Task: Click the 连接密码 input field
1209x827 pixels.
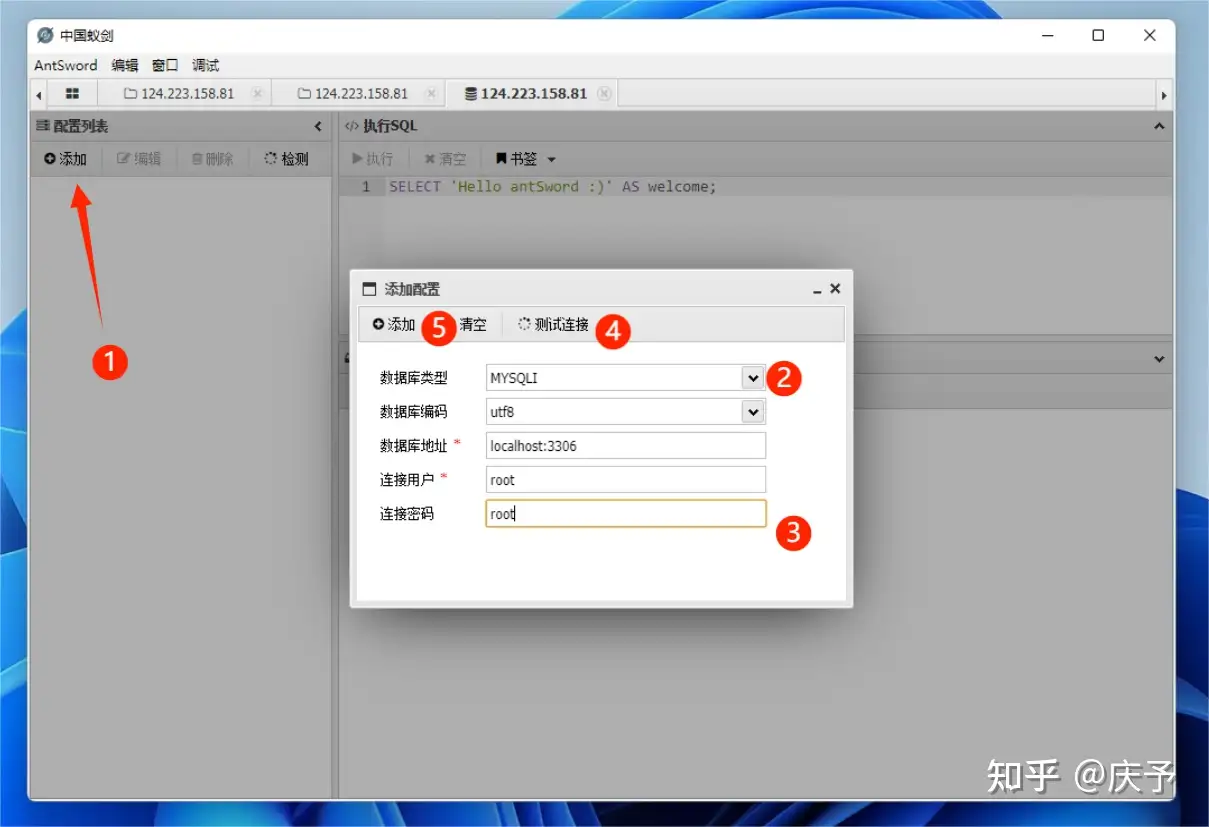Action: tap(625, 514)
